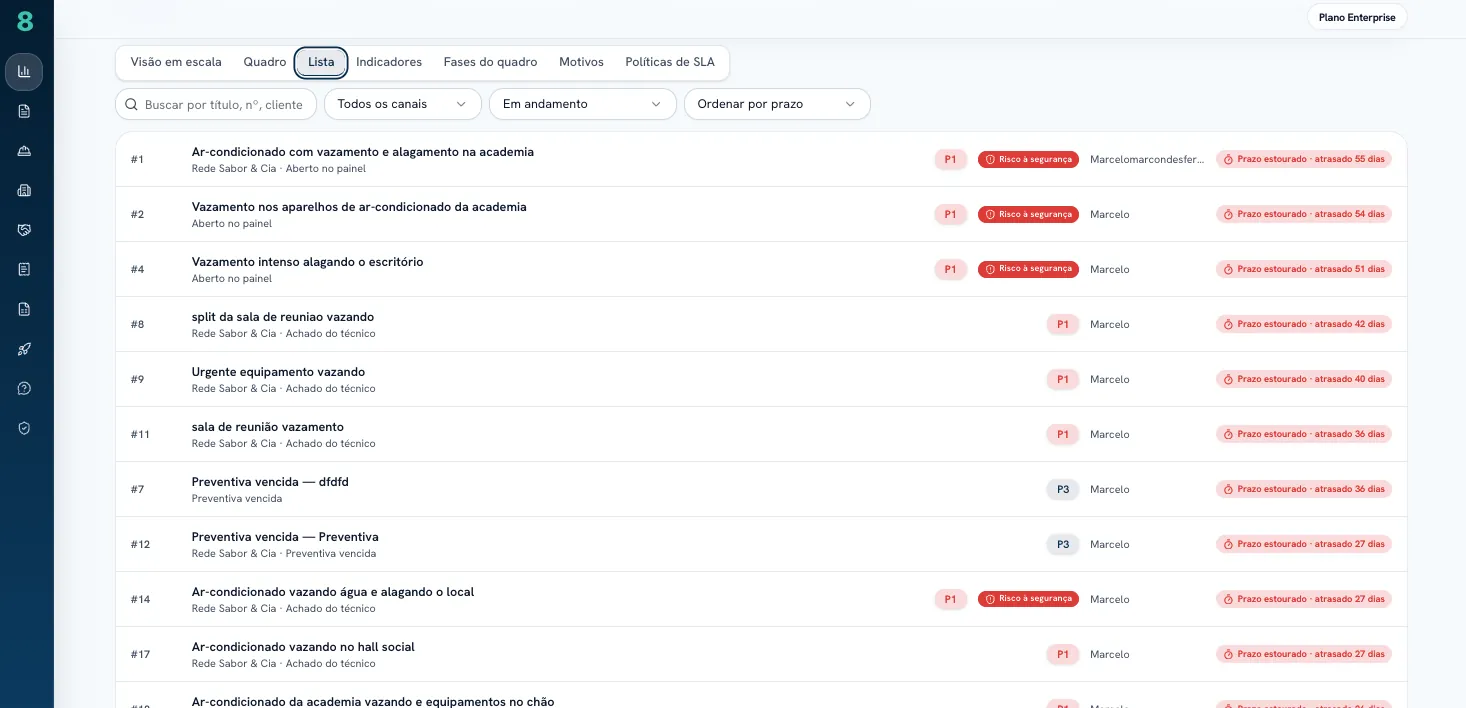Open the handshake sidebar icon
The height and width of the screenshot is (708, 1466).
(x=24, y=230)
